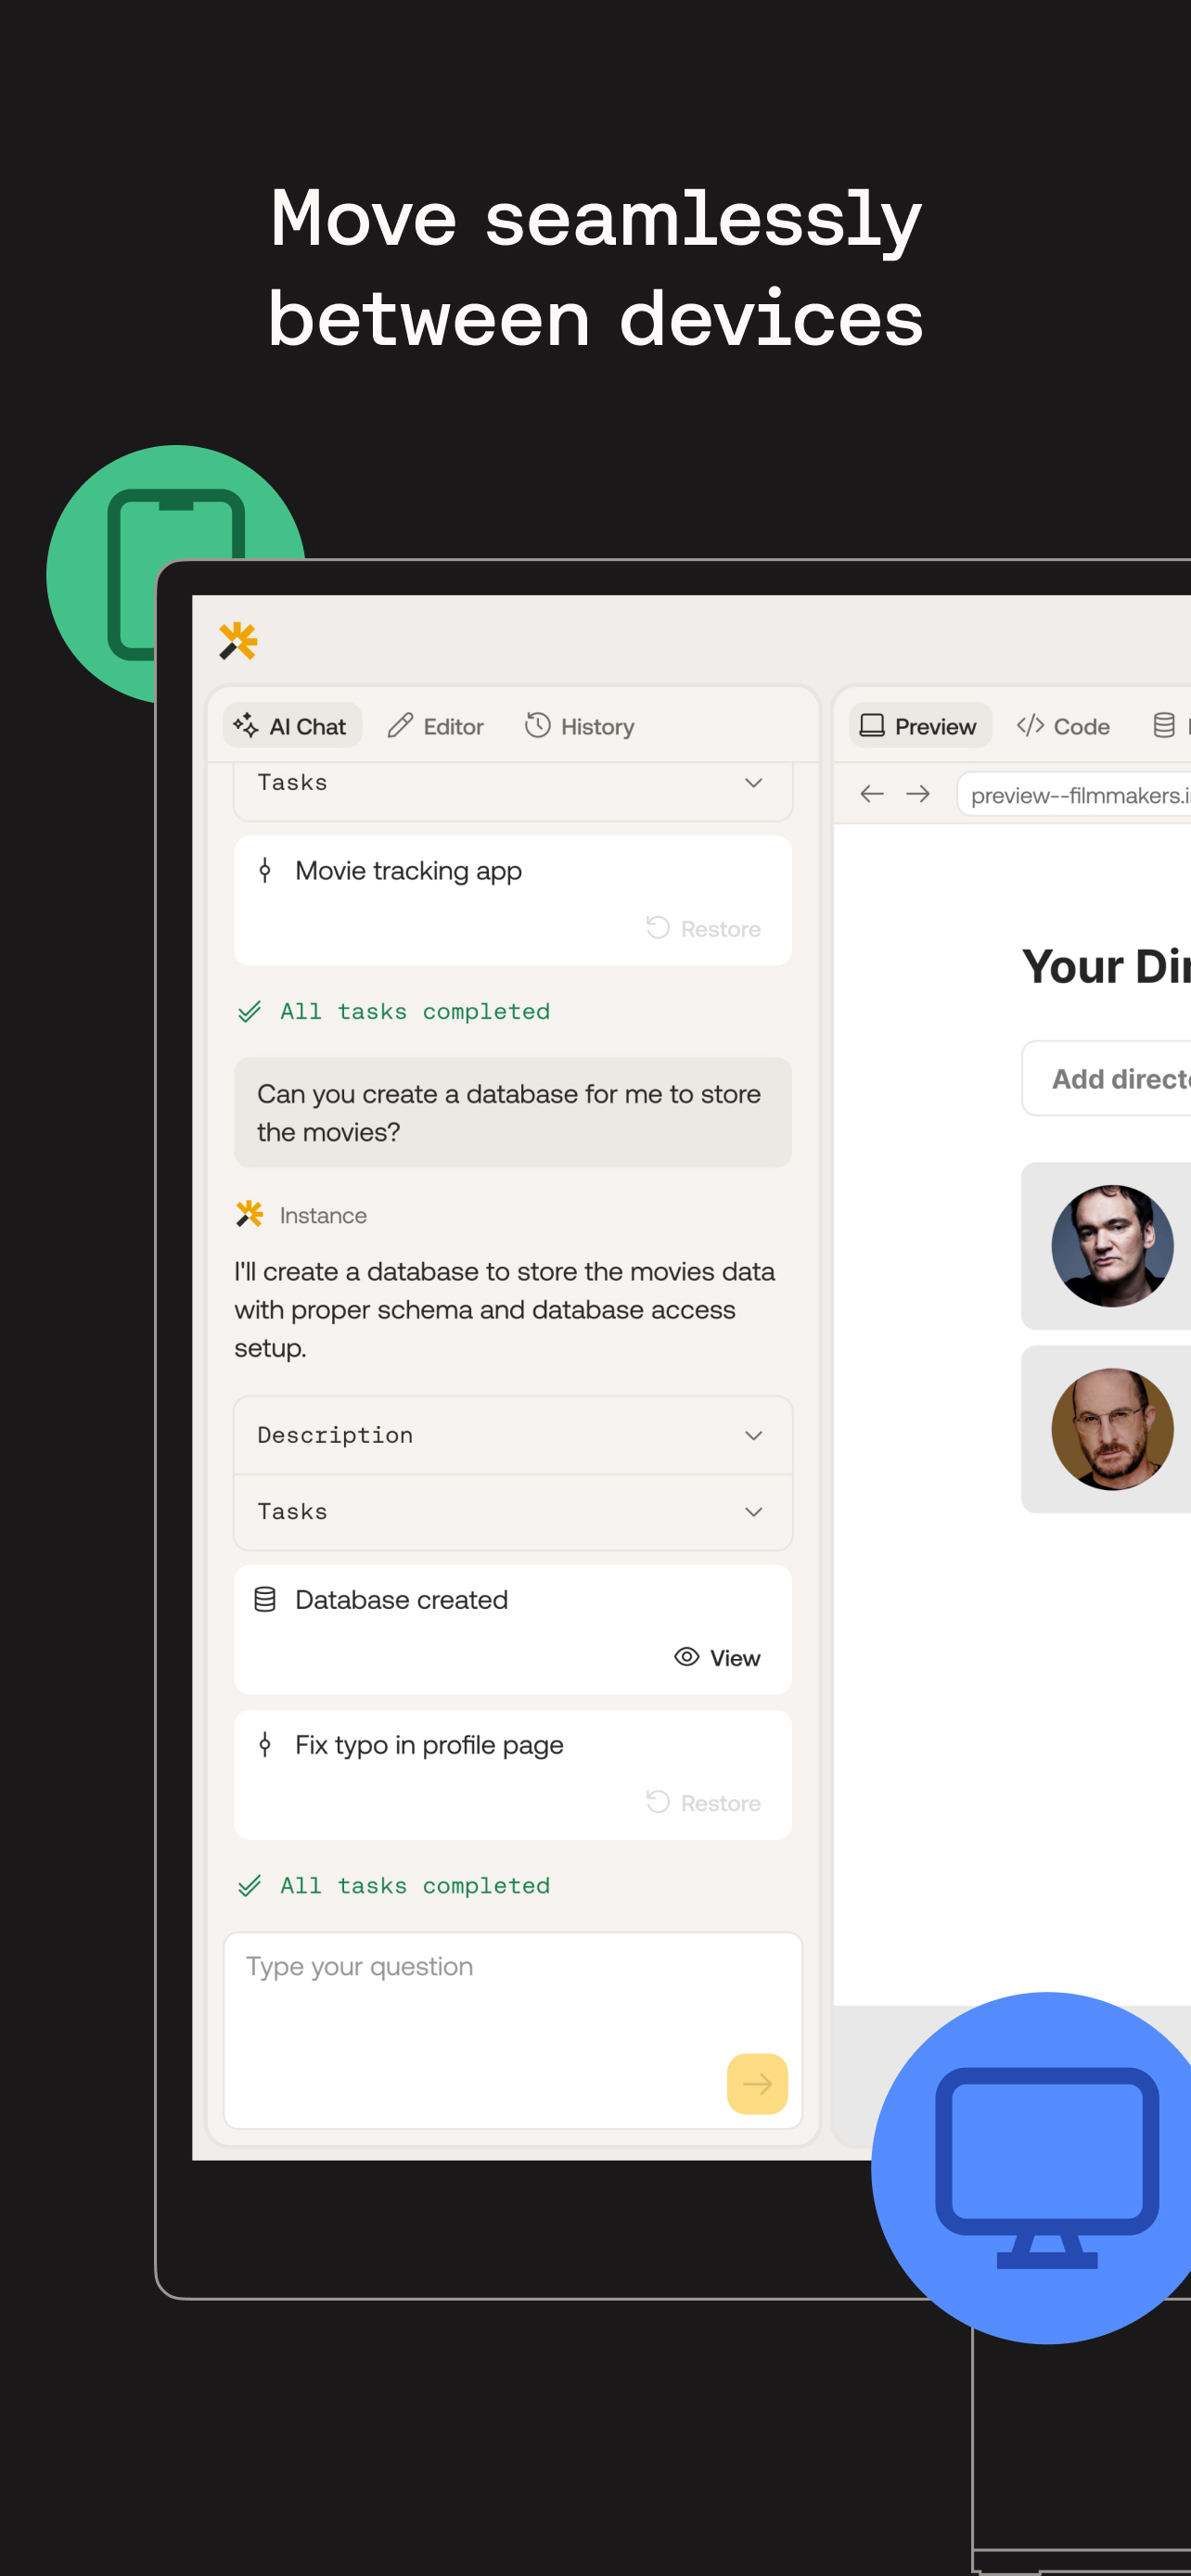Select the bearded director avatar with glasses
Viewport: 1191px width, 2576px height.
tap(1112, 1429)
